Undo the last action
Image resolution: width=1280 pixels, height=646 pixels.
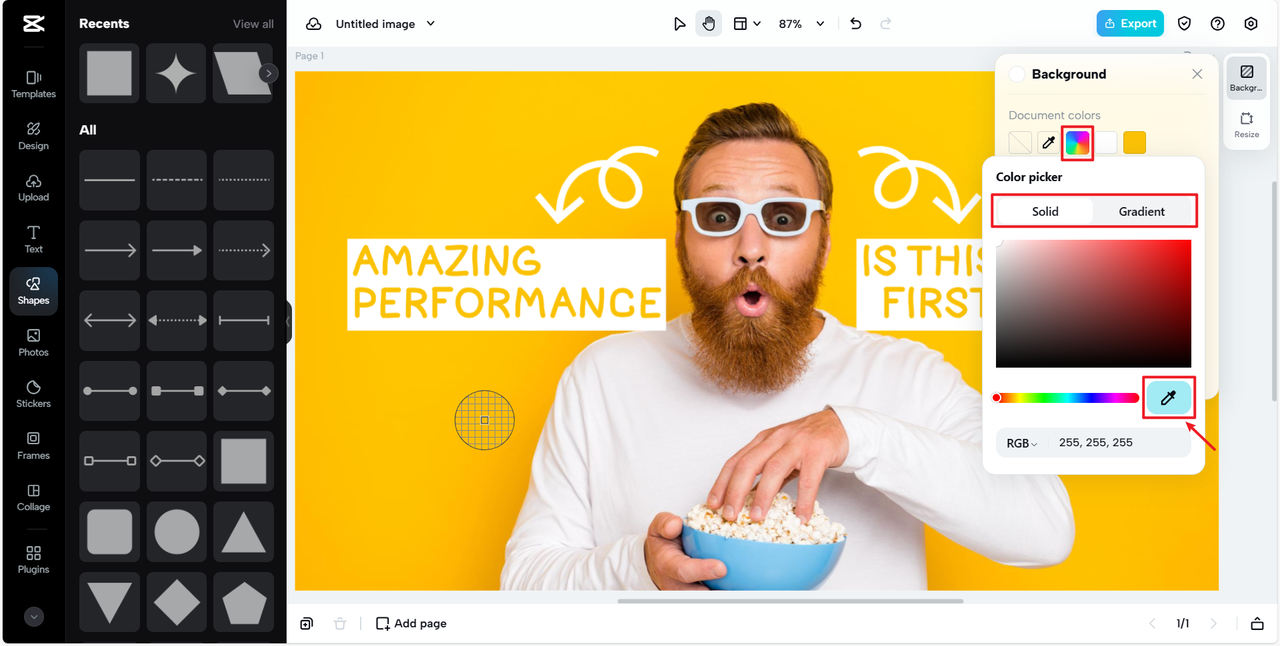coord(856,24)
